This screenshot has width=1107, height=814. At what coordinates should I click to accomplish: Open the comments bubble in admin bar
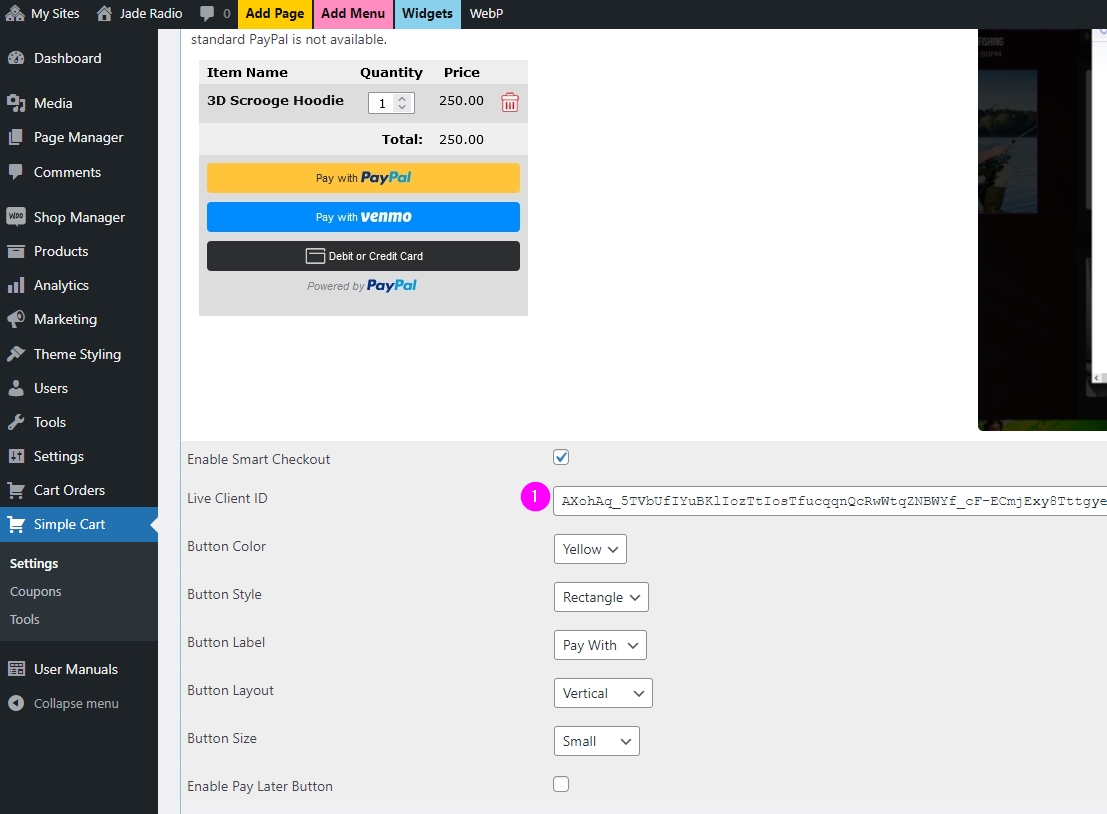click(x=207, y=13)
